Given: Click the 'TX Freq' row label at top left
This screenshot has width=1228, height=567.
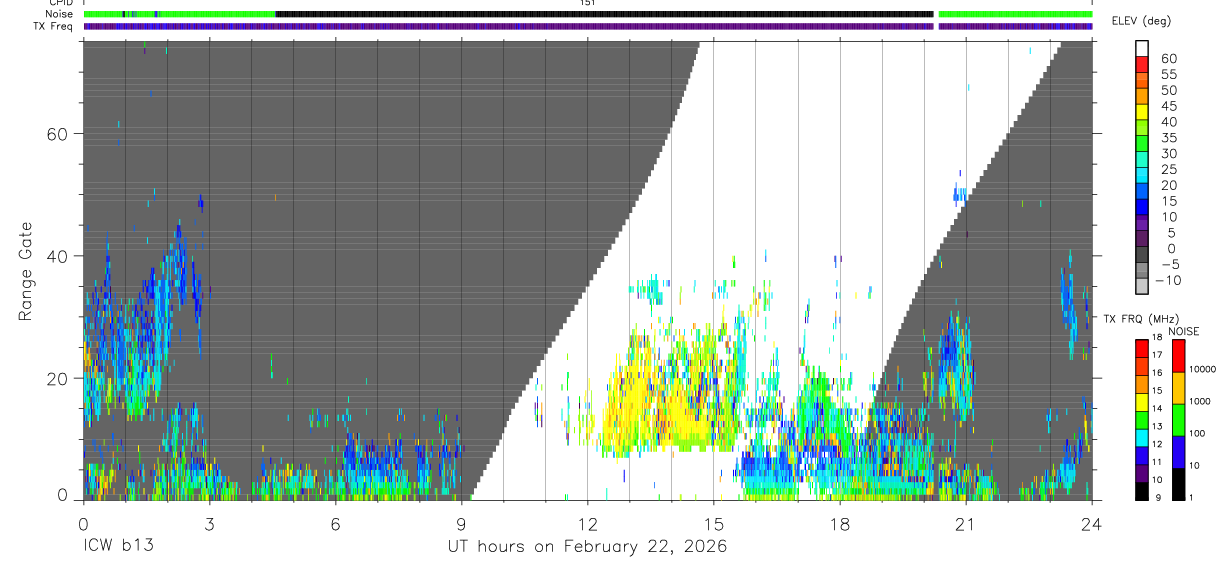Looking at the screenshot, I should pos(53,26).
